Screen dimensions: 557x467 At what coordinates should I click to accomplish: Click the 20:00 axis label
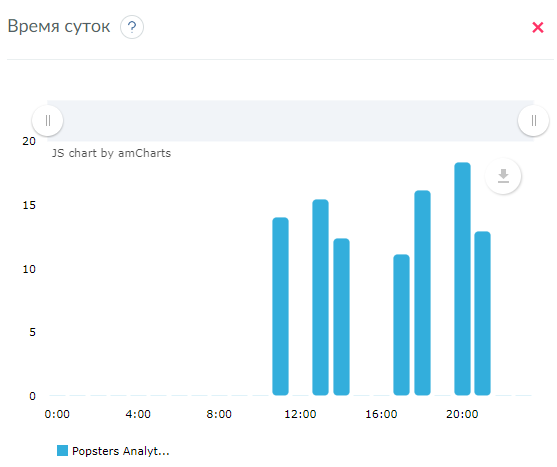pyautogui.click(x=462, y=414)
